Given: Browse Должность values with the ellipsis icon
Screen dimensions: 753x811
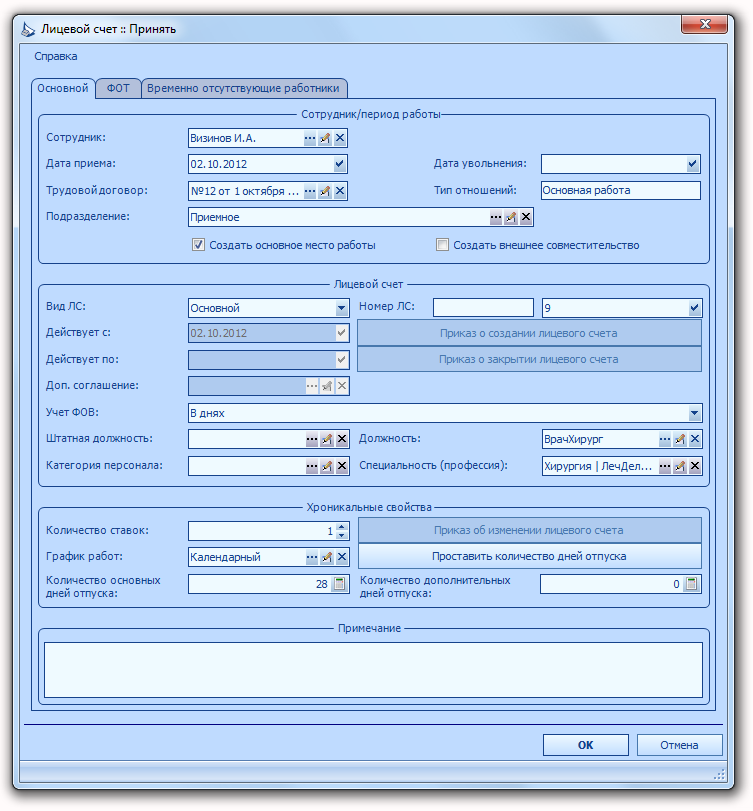Looking at the screenshot, I should pos(665,439).
